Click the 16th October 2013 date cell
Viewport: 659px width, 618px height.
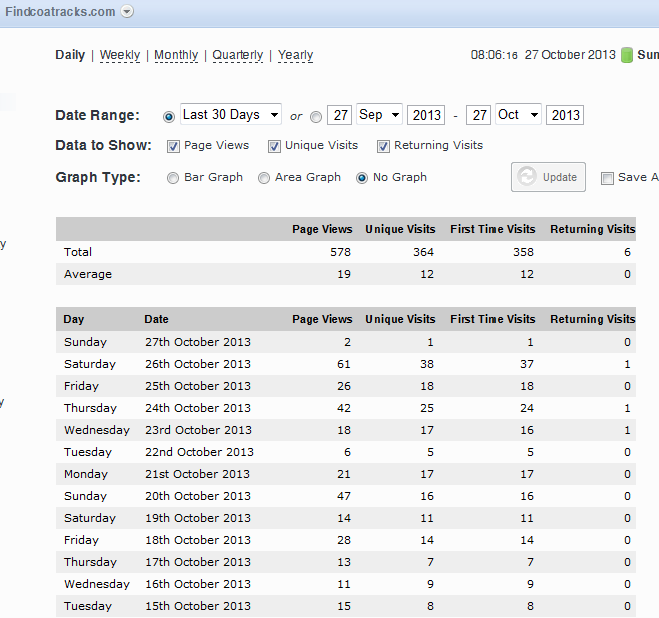coord(198,584)
